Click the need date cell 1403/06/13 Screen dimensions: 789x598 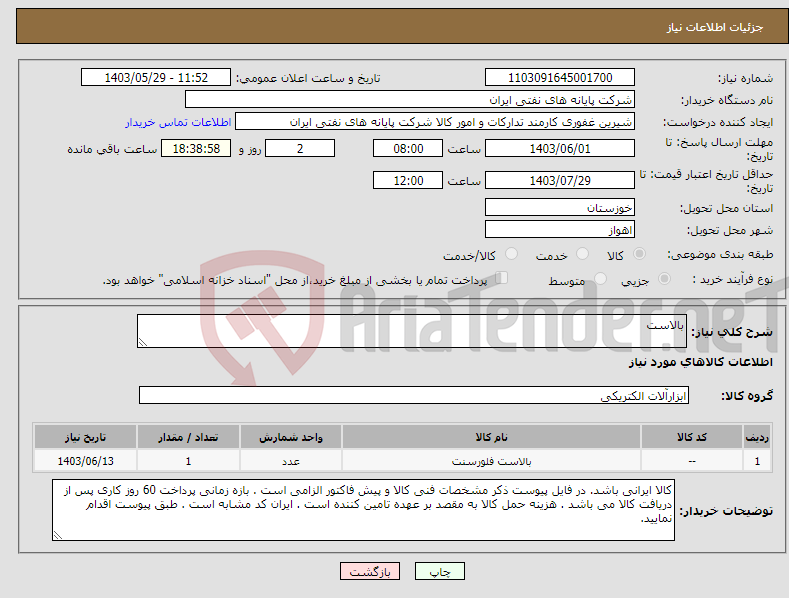86,461
